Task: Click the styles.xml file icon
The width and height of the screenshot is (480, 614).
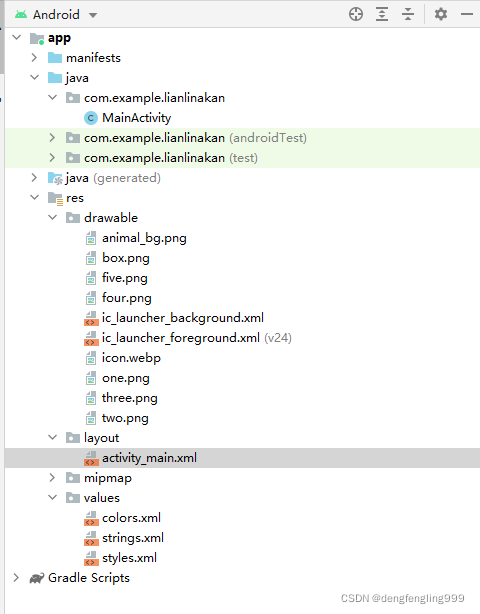Action: [x=91, y=558]
